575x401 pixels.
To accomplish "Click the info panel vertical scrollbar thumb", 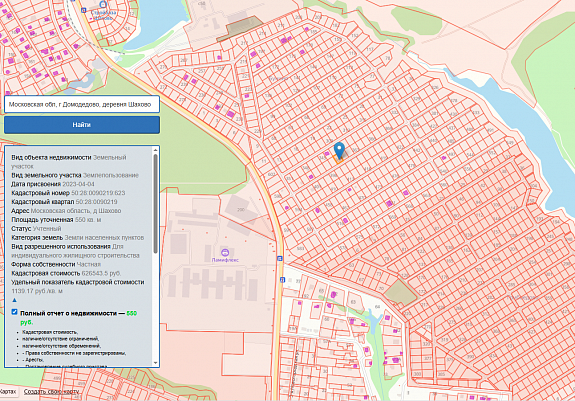I will coord(155,203).
